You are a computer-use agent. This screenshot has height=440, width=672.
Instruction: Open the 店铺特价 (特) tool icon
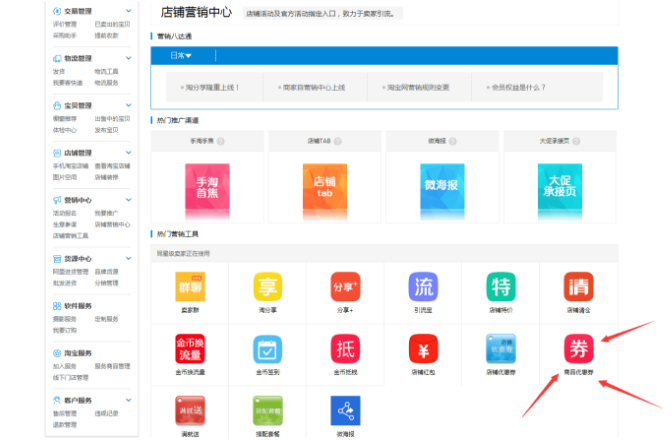[501, 287]
